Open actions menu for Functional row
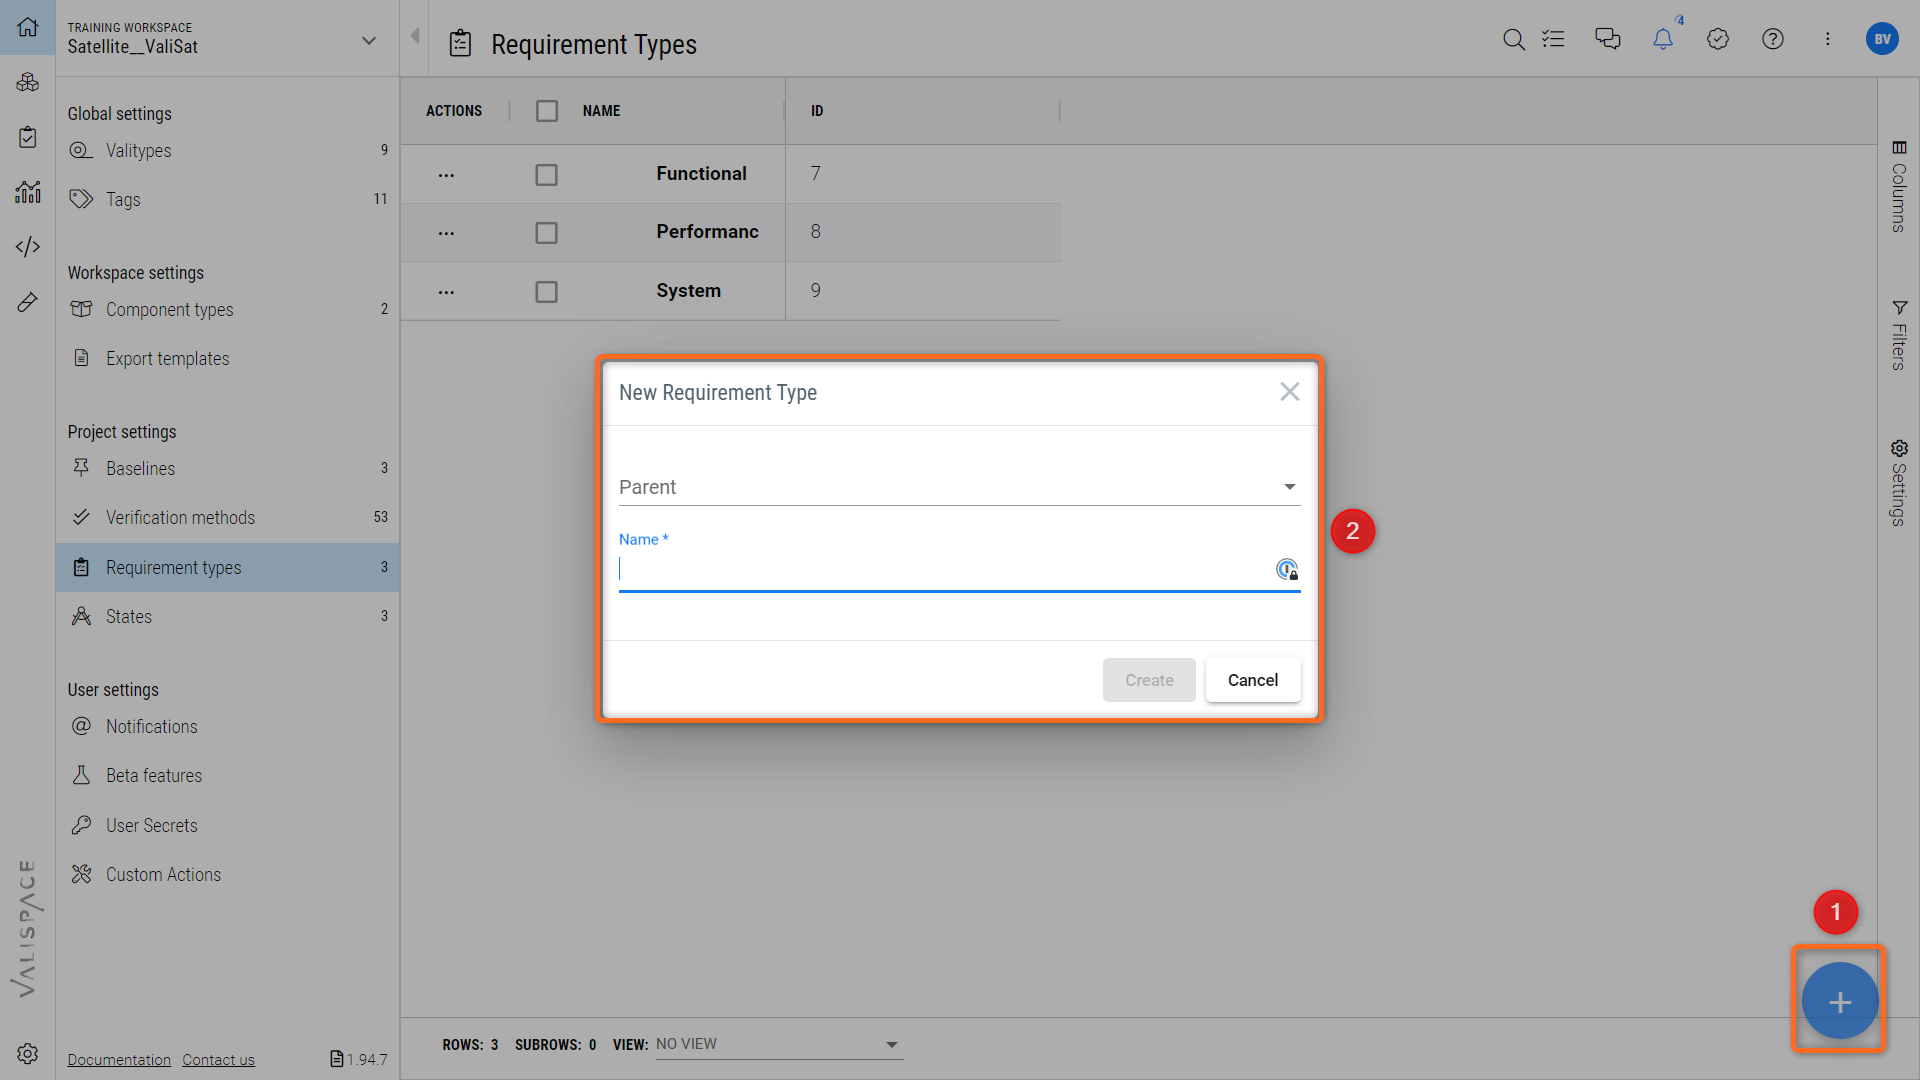This screenshot has height=1080, width=1920. 446,175
